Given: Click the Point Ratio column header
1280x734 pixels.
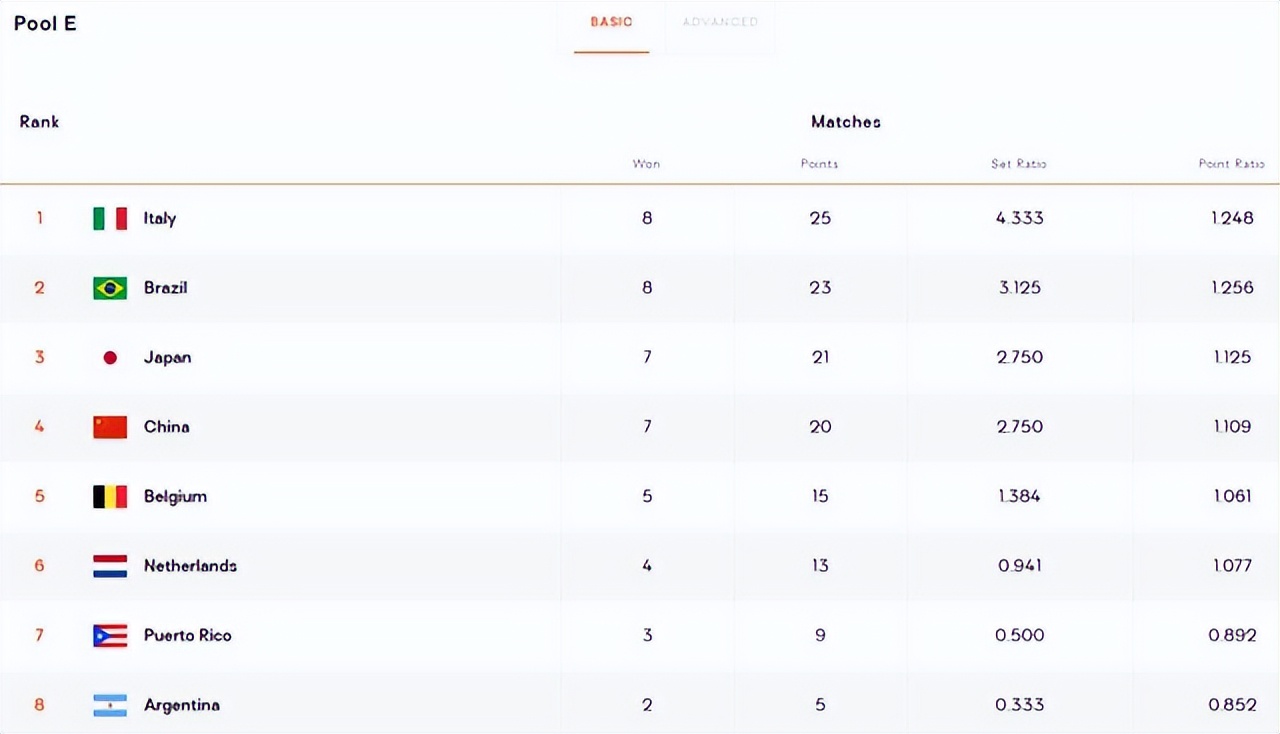Looking at the screenshot, I should [x=1232, y=164].
